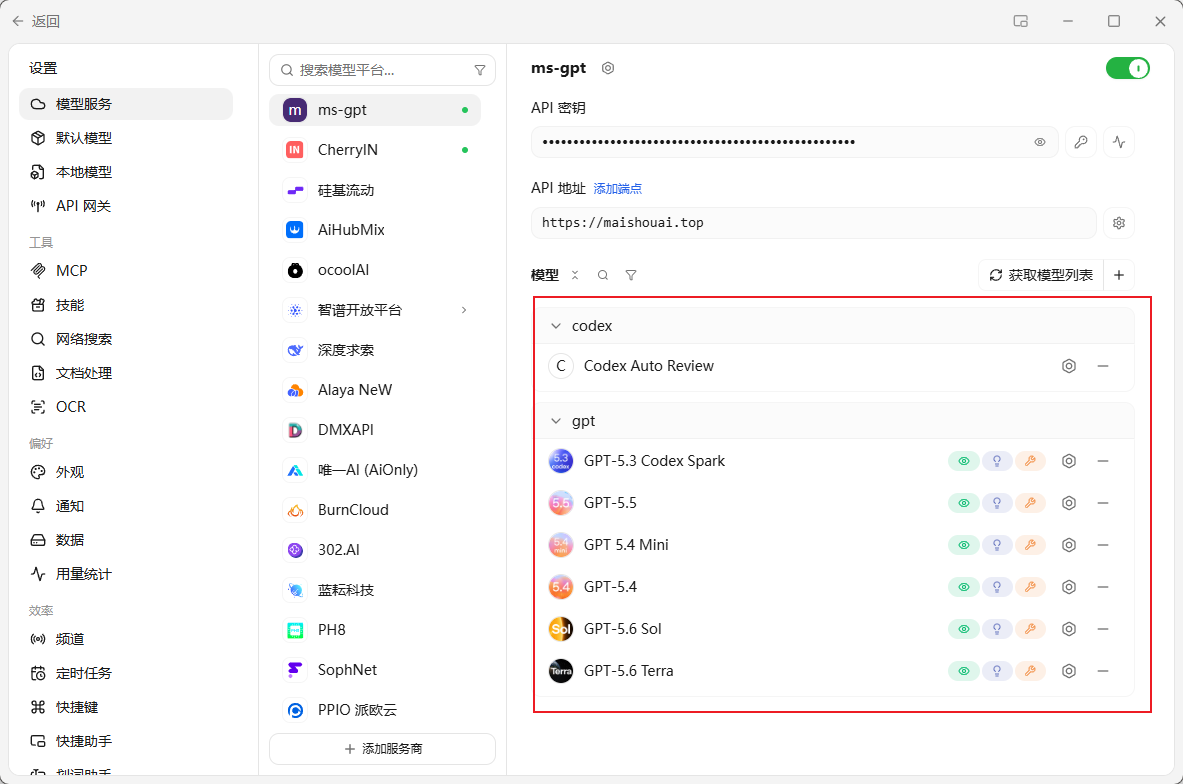The width and height of the screenshot is (1183, 784).
Task: Remove GPT-5.4 model
Action: [x=1103, y=587]
